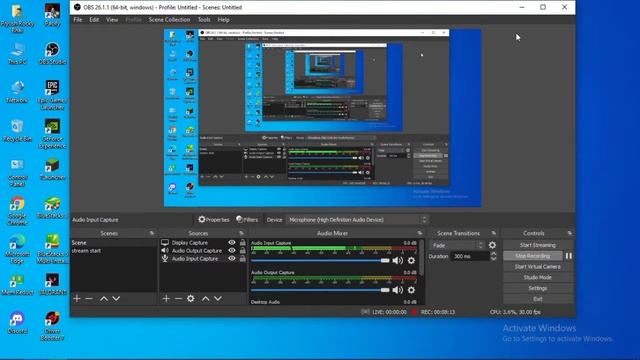Open the Tools menu
The height and width of the screenshot is (360, 640).
[204, 20]
